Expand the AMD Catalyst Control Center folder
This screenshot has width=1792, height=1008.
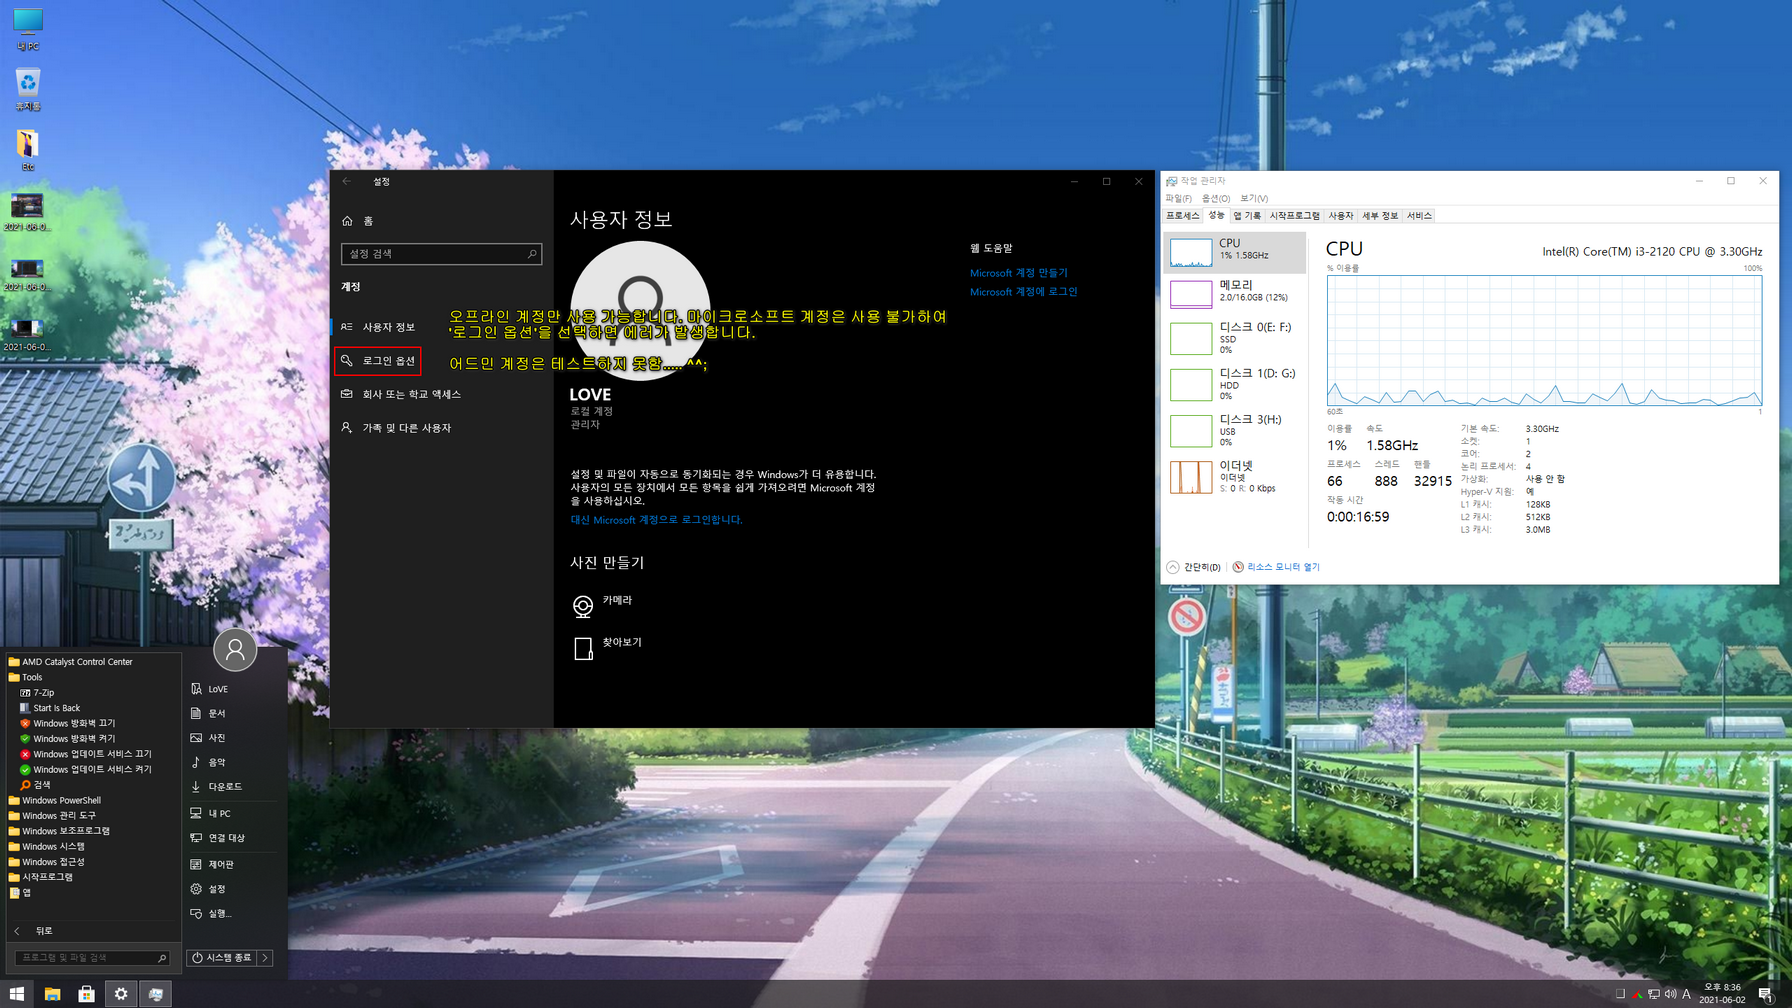70,662
